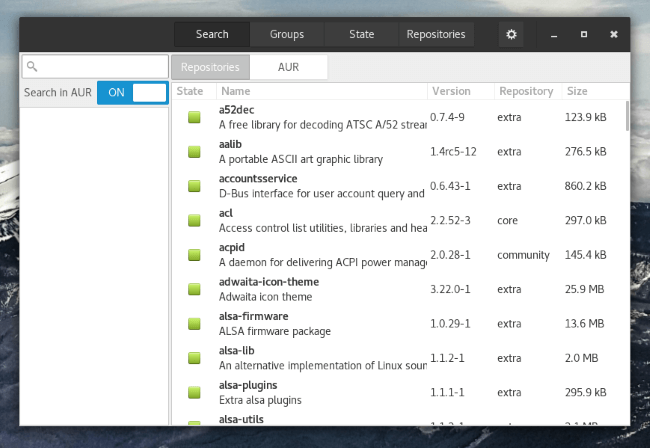
Task: Click the green state icon for a52dec
Action: 194,117
